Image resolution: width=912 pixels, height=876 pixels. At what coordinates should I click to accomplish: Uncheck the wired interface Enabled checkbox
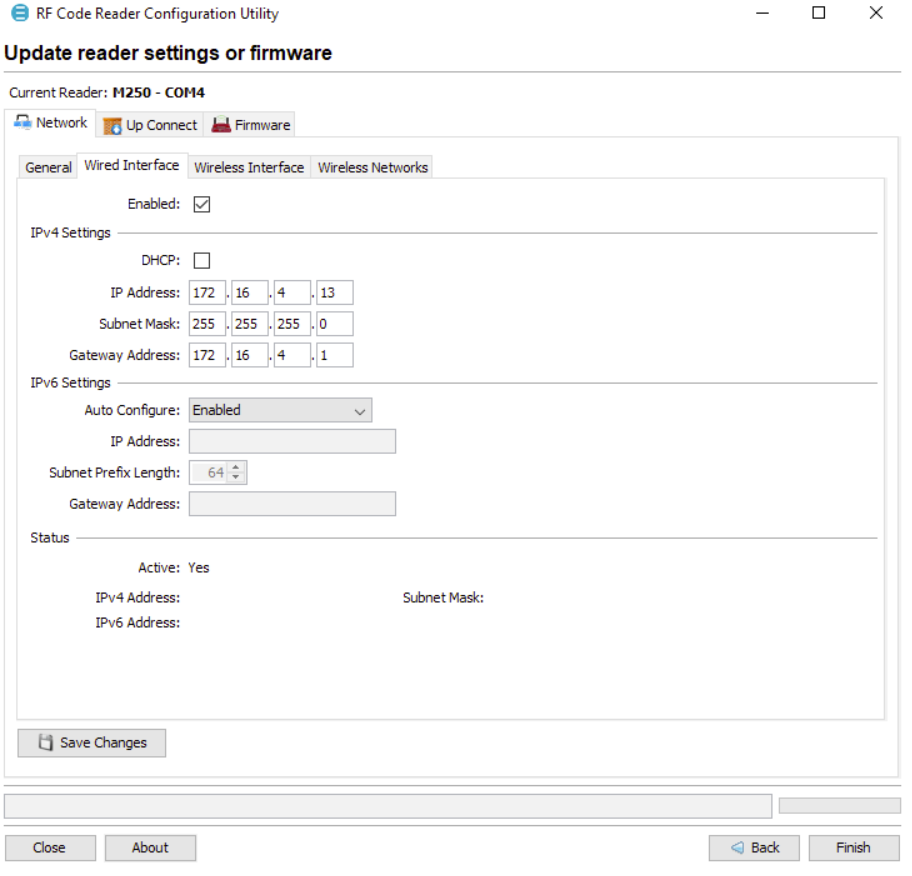(x=201, y=204)
